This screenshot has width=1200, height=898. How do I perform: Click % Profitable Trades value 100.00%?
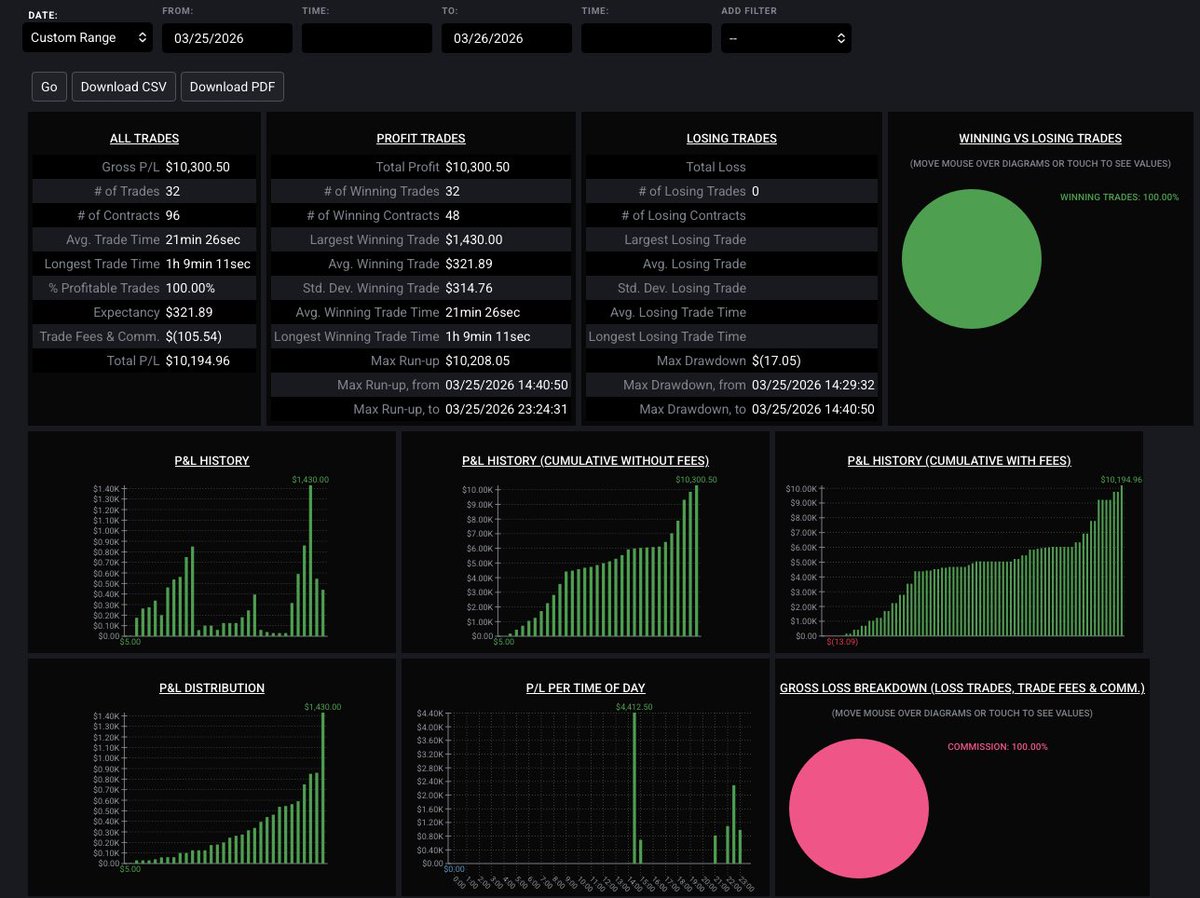190,288
